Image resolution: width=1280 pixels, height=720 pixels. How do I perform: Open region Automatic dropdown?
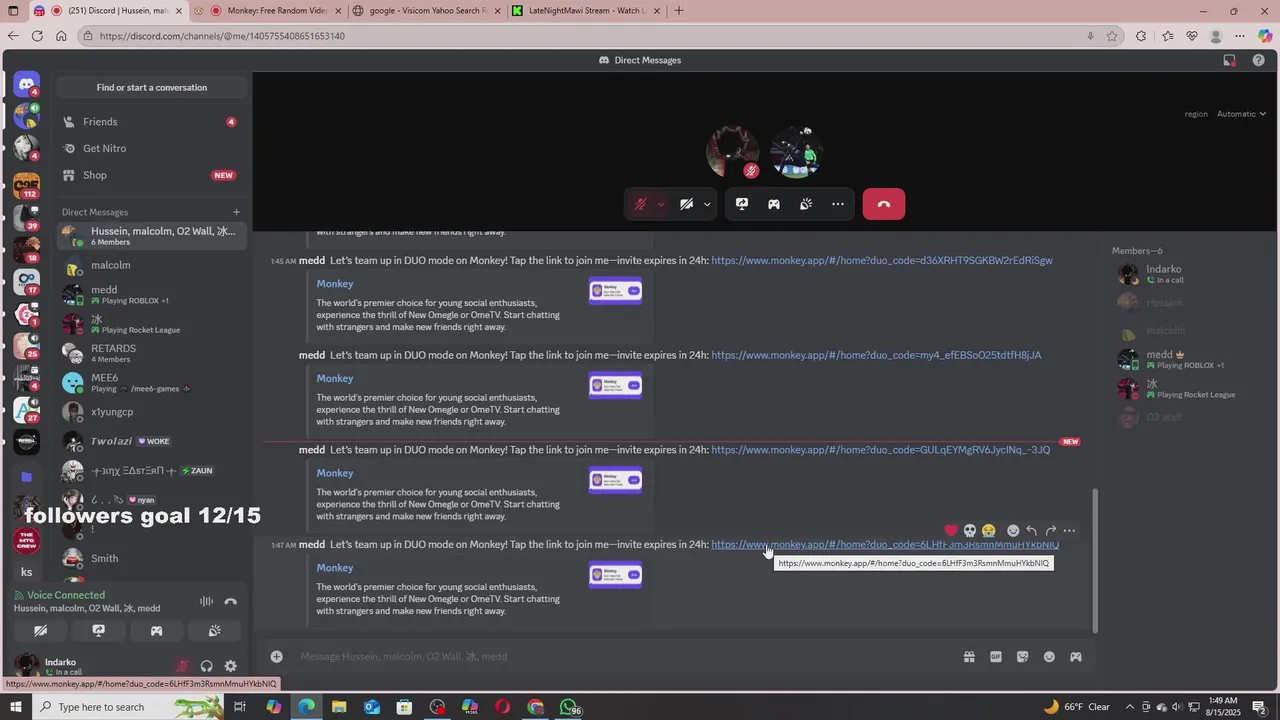(x=1241, y=114)
